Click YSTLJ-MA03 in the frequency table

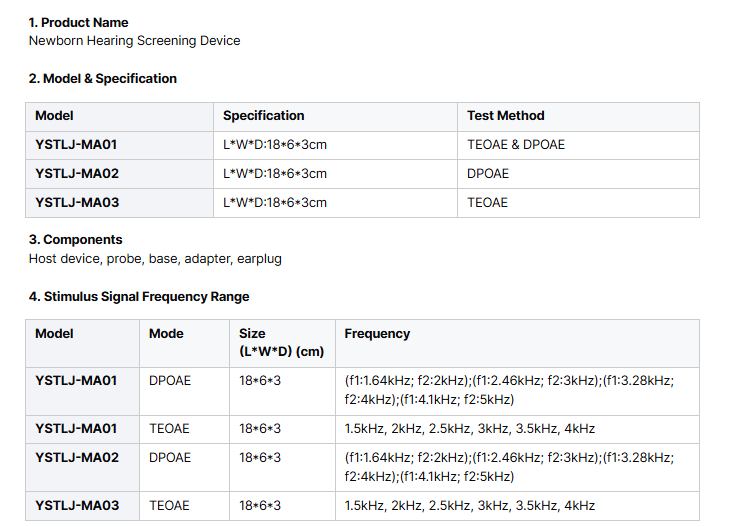pos(76,506)
